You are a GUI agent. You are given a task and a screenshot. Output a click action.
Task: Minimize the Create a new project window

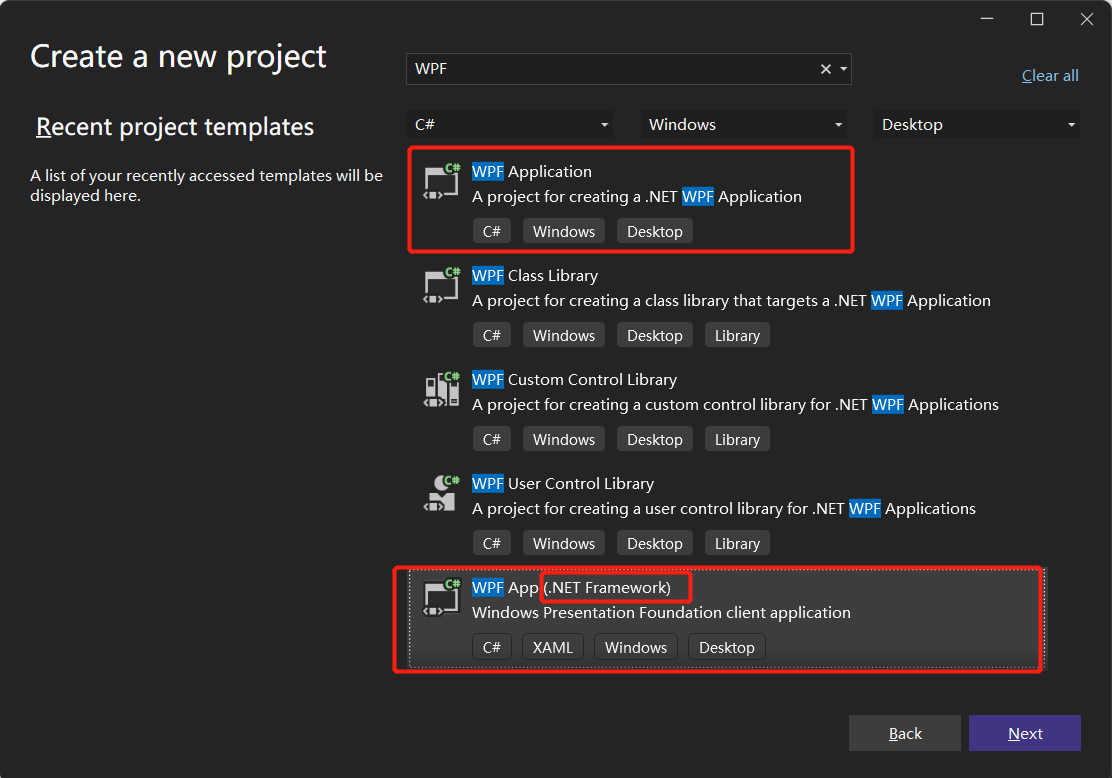(x=986, y=19)
